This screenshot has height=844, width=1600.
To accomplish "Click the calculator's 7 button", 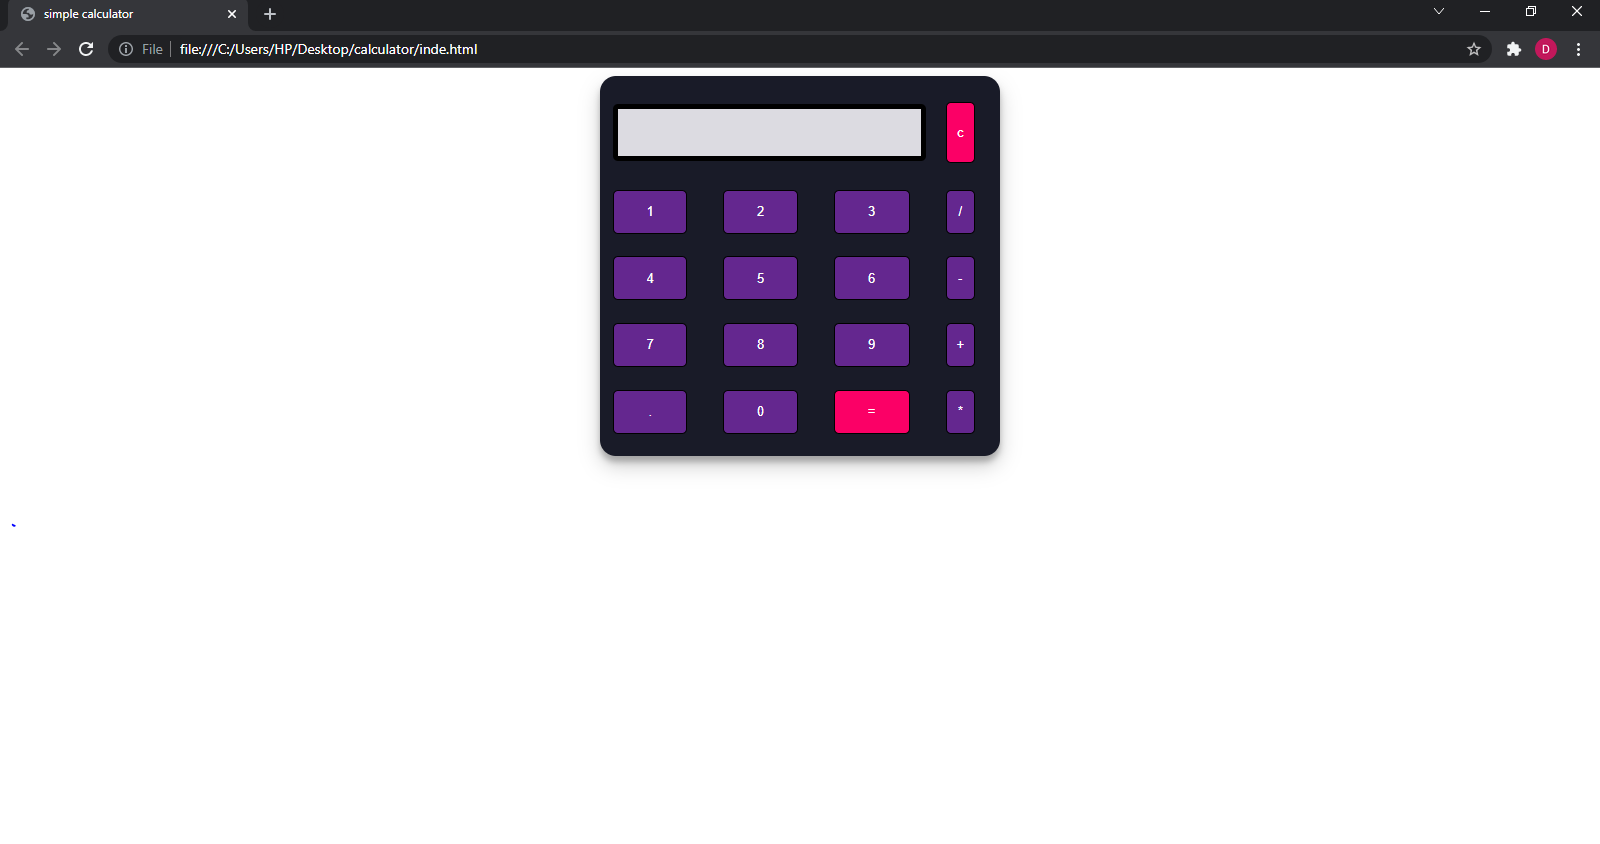I will click(650, 345).
